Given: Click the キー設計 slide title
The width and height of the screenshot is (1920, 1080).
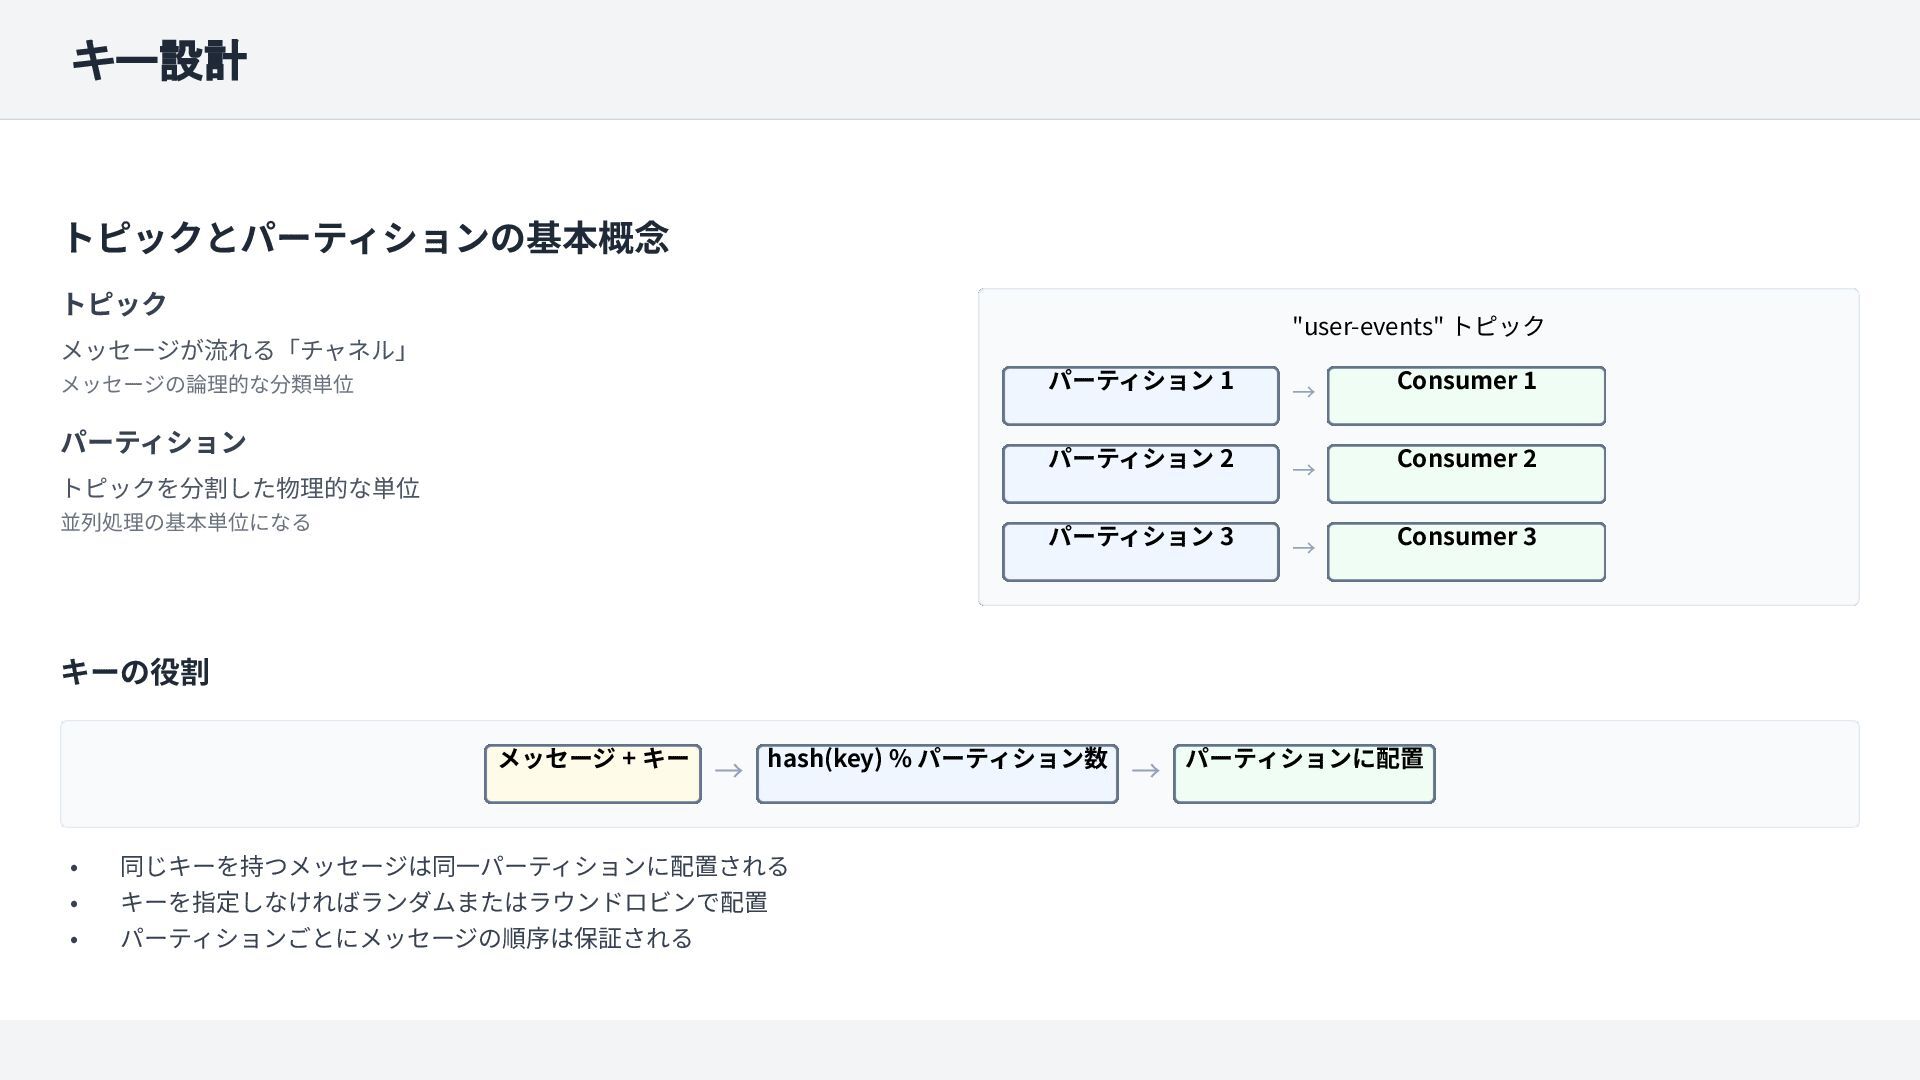Looking at the screenshot, I should click(159, 61).
